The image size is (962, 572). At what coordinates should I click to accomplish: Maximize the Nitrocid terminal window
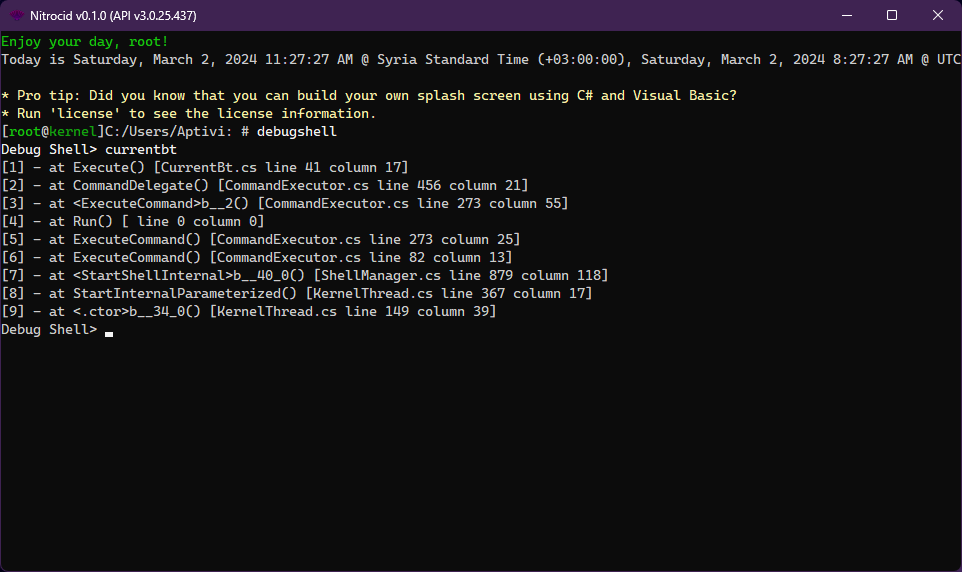pos(892,15)
